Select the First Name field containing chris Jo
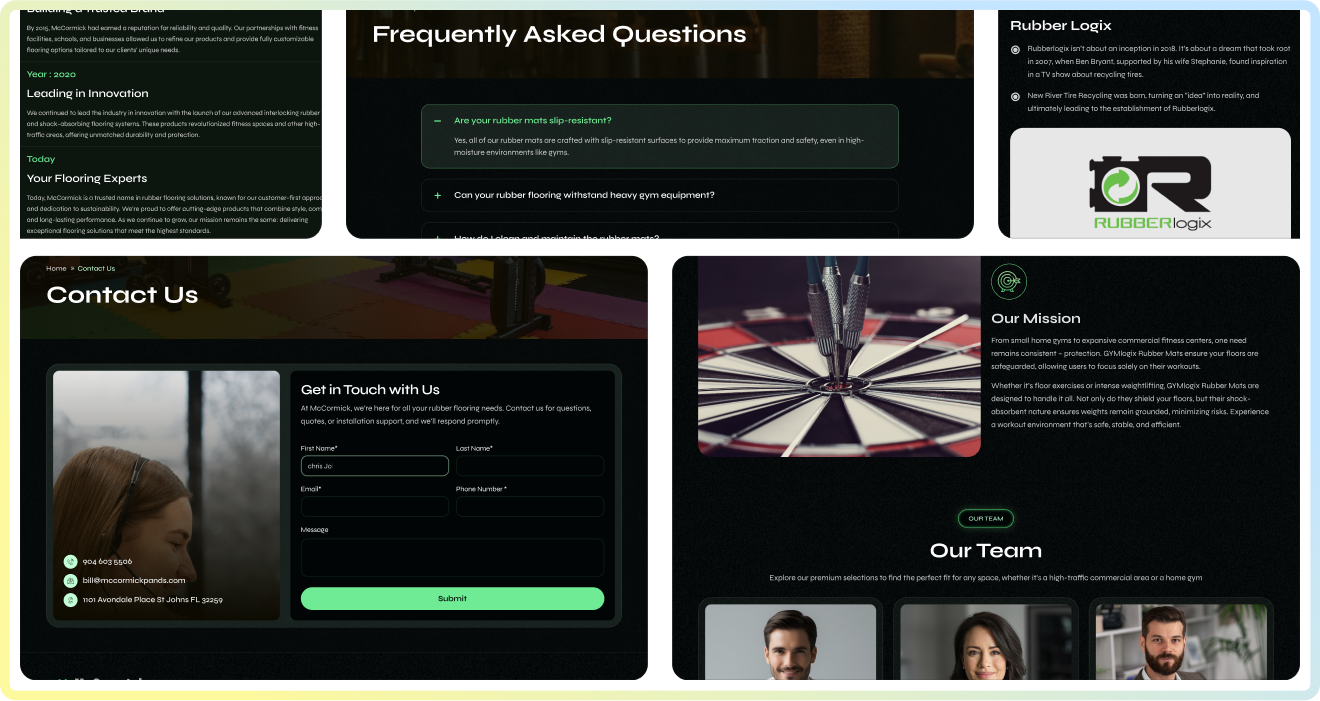This screenshot has height=701, width=1320. [374, 465]
